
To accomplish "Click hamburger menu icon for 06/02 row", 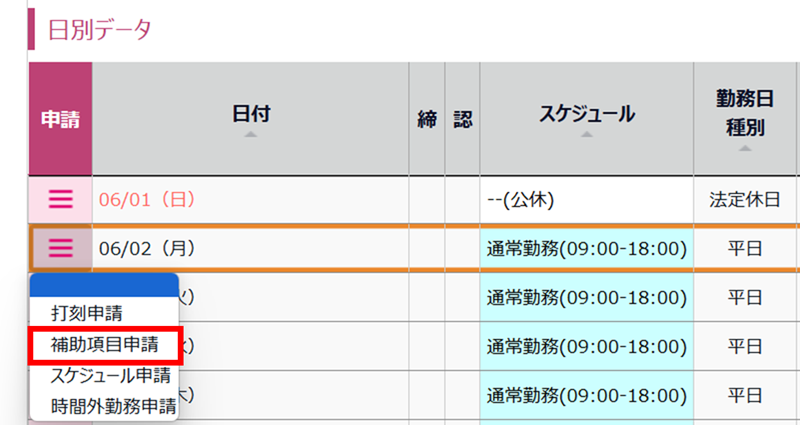I will coord(61,247).
